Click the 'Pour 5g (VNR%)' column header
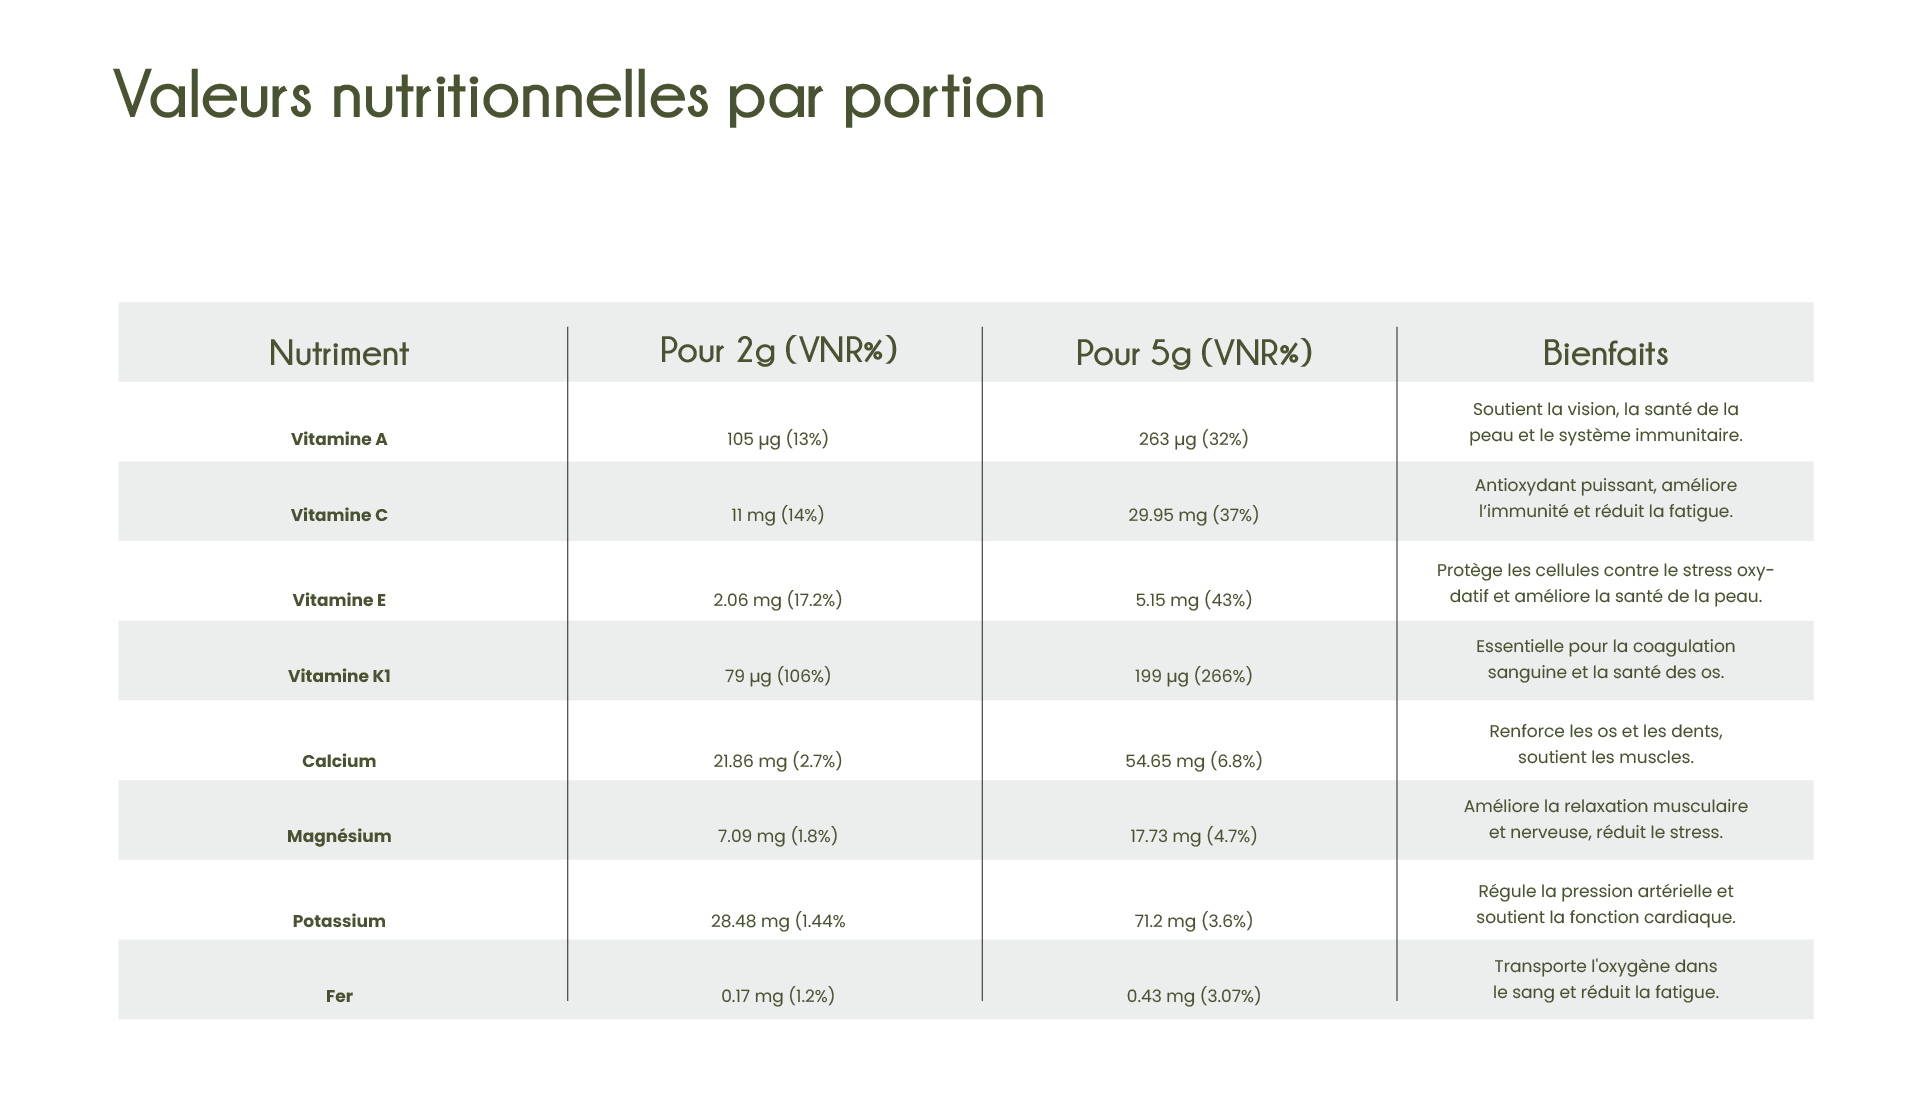The image size is (1920, 1107). point(1193,352)
